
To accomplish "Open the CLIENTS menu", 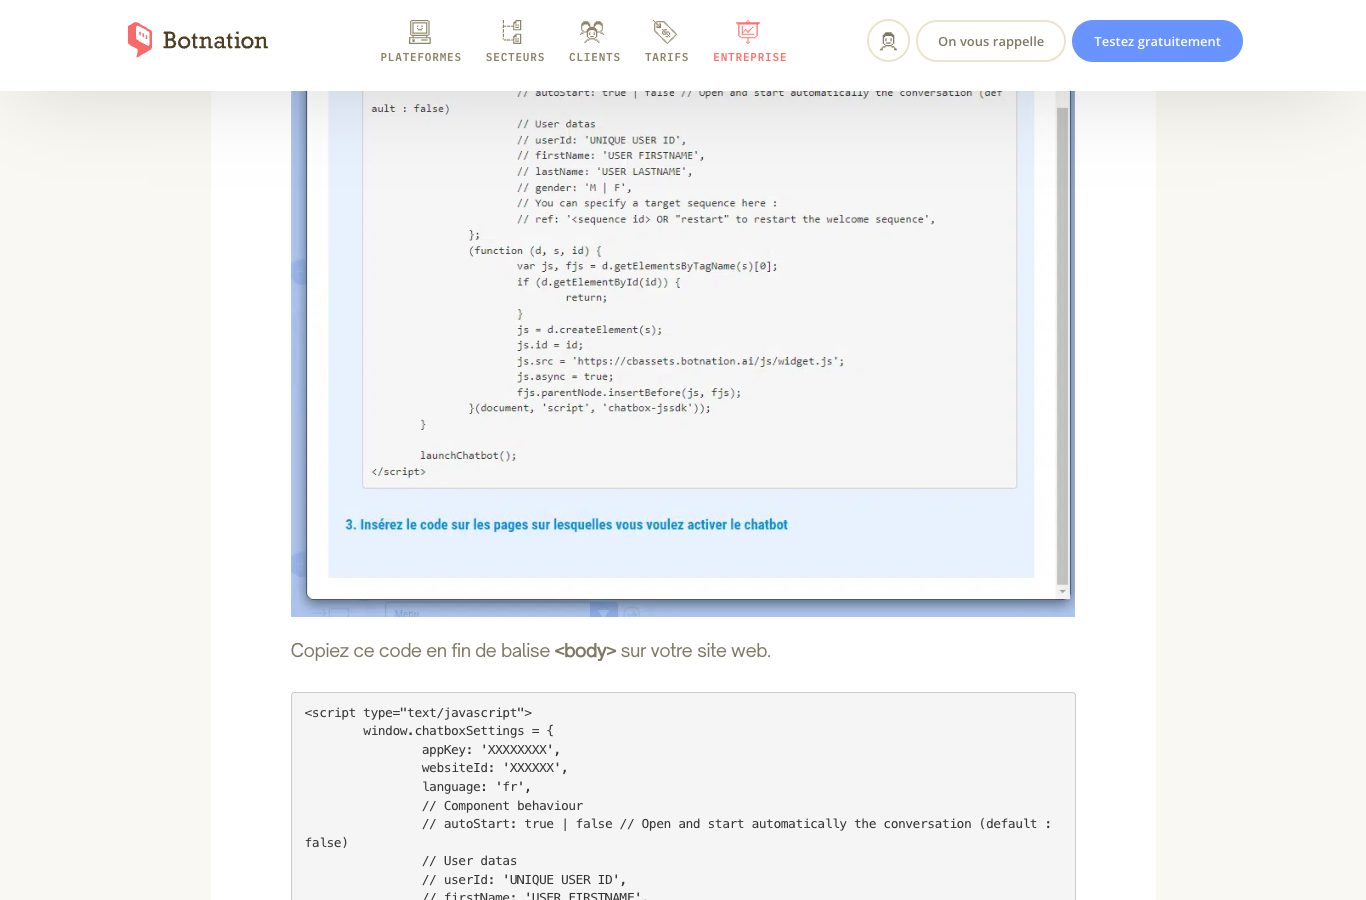I will (x=595, y=58).
